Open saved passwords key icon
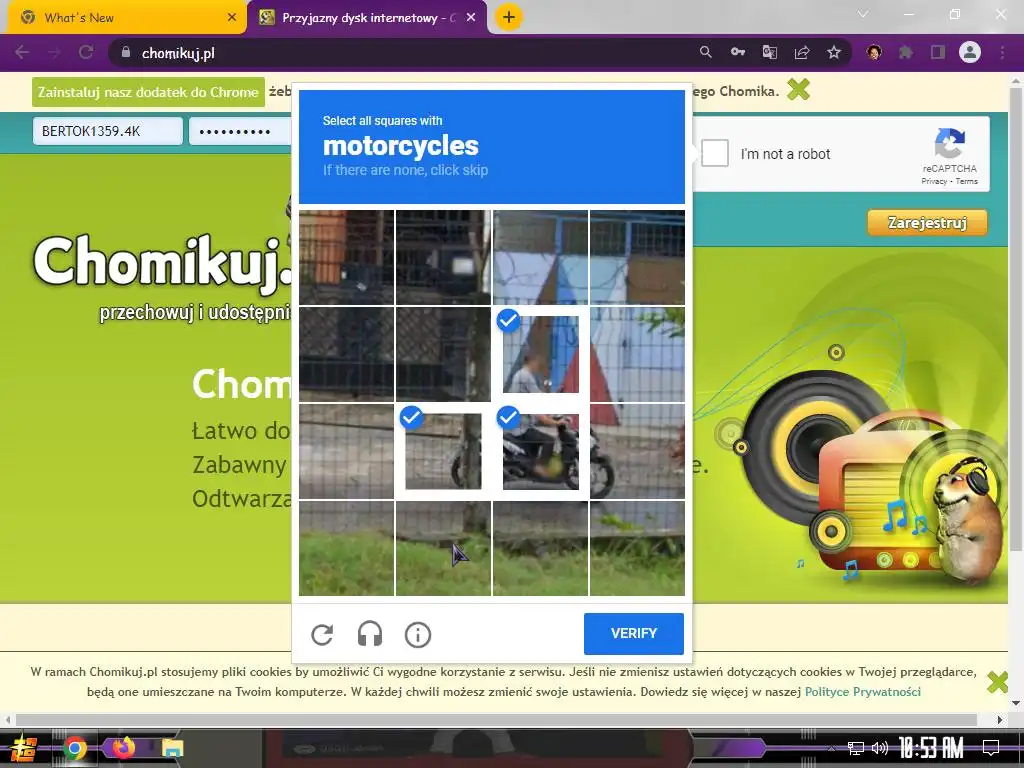The height and width of the screenshot is (768, 1024). (x=738, y=52)
